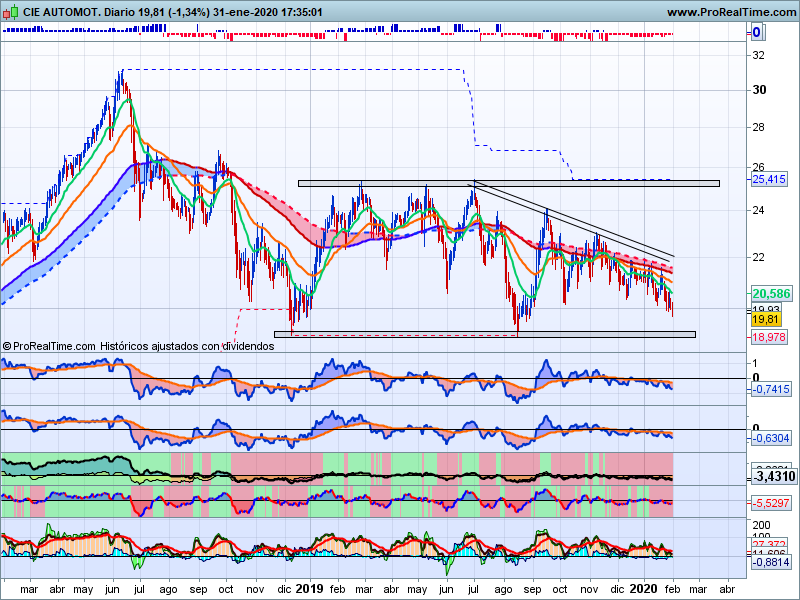Screen dimensions: 800x600
Task: Click the bold 30 price axis label
Action: point(759,90)
